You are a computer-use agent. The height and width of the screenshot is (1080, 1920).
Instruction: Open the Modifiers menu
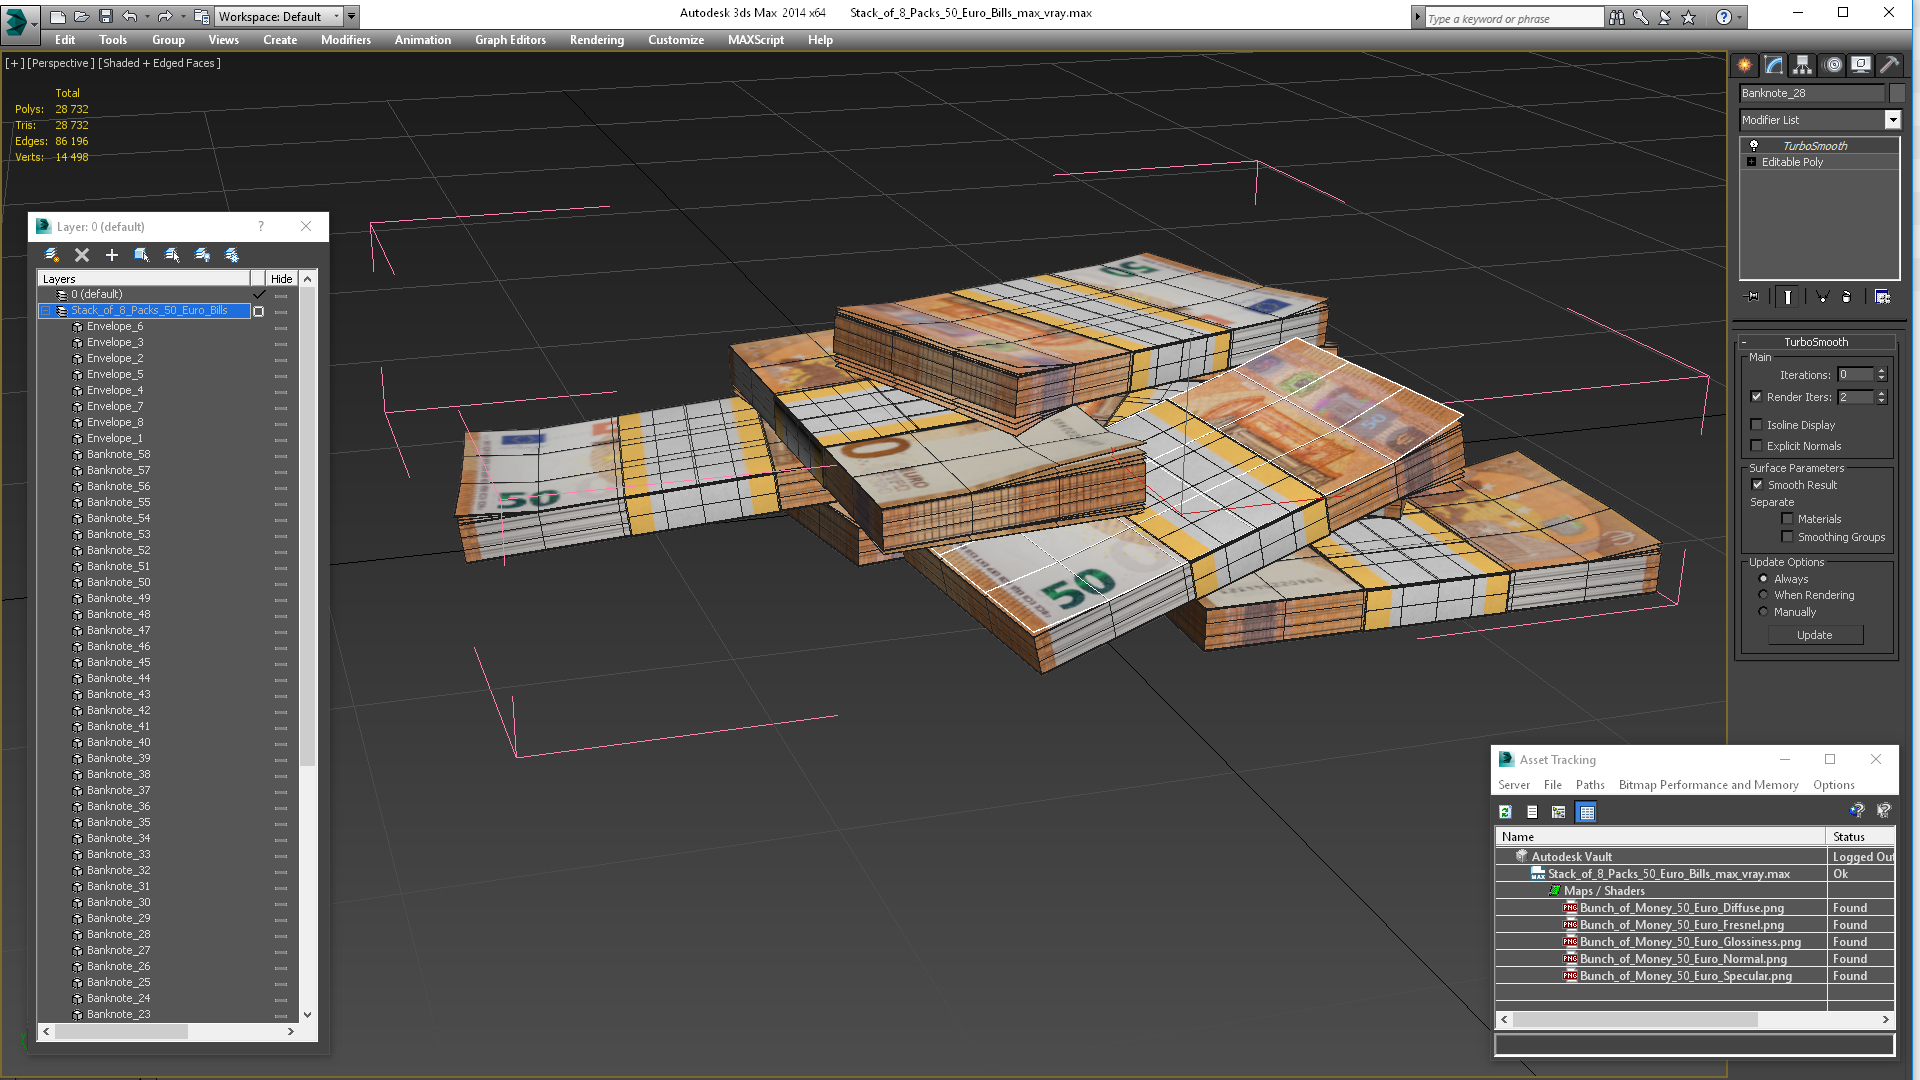(346, 40)
